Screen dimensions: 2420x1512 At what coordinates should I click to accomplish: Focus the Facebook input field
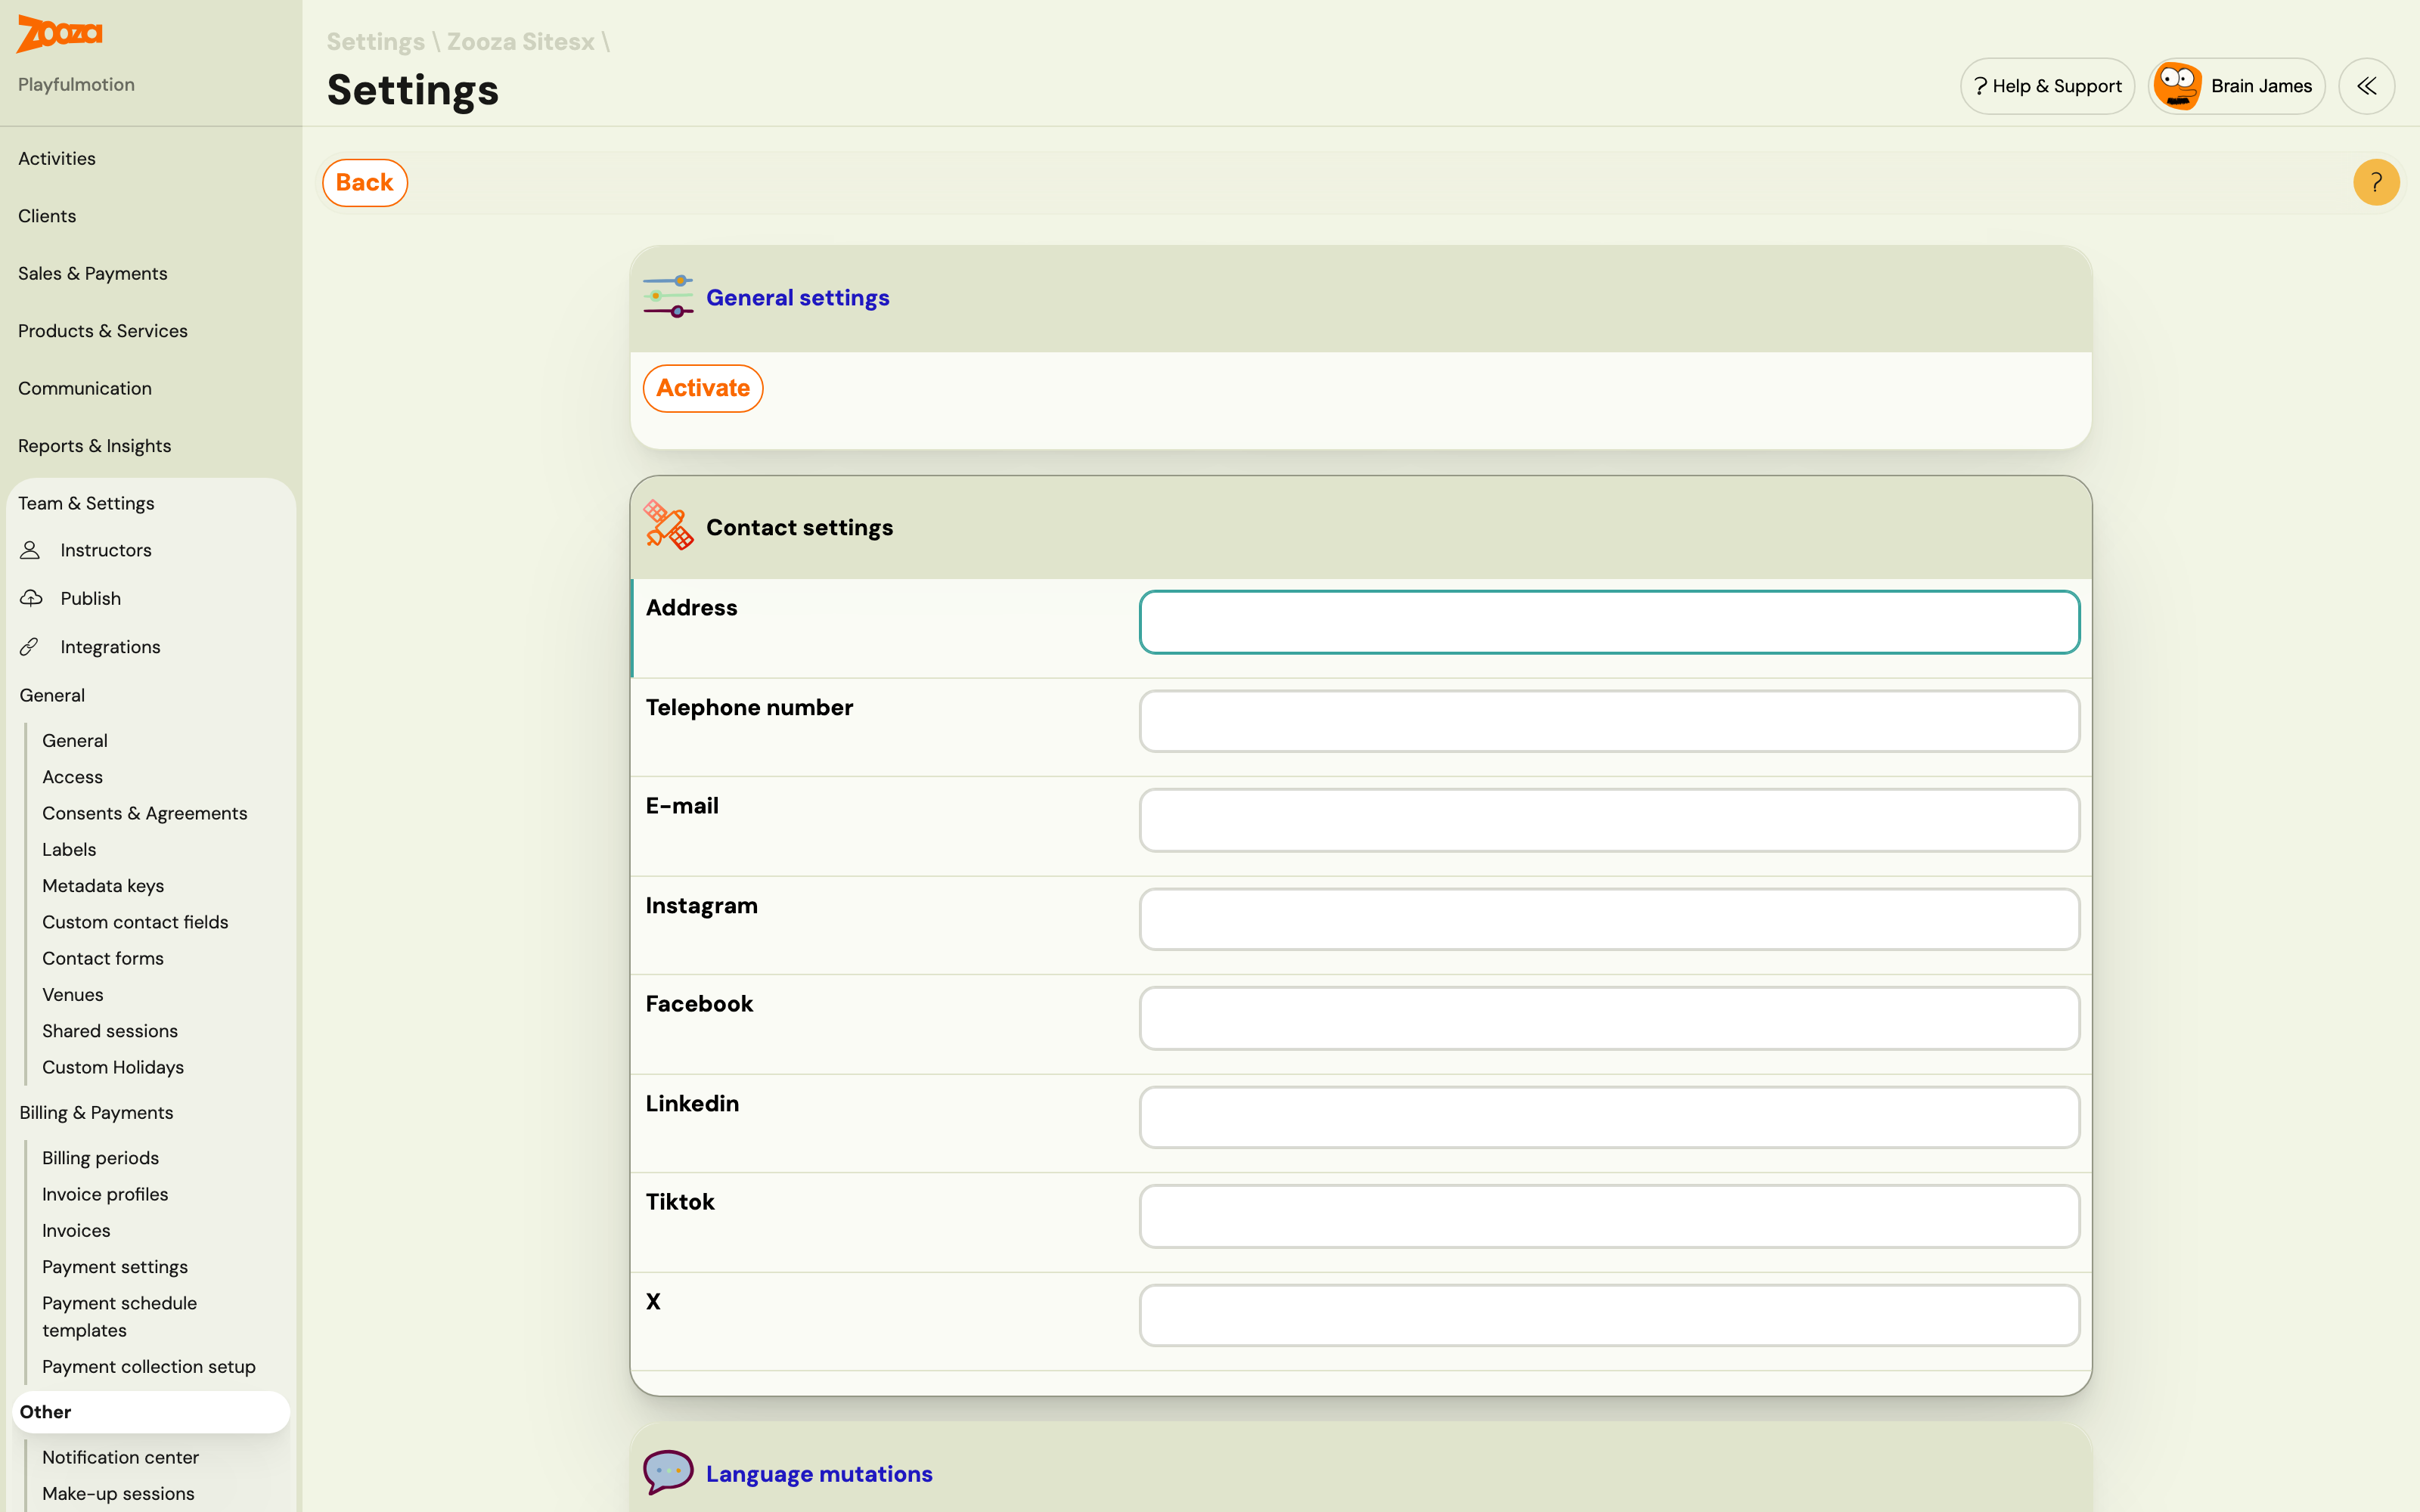click(x=1609, y=1018)
